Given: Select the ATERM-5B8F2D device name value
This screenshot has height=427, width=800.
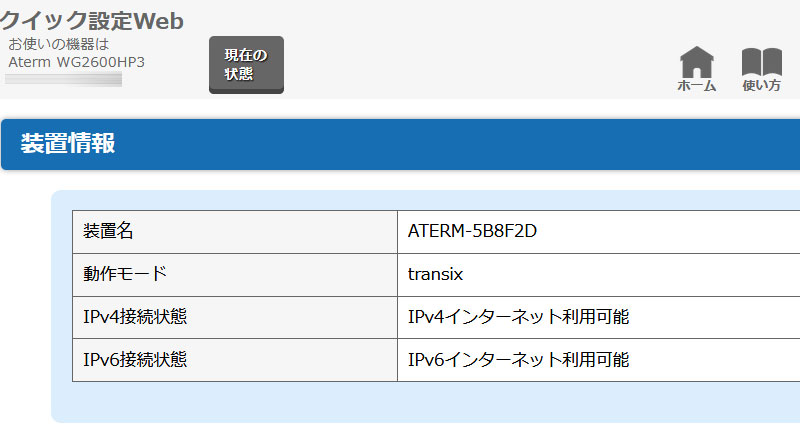Looking at the screenshot, I should coord(472,231).
